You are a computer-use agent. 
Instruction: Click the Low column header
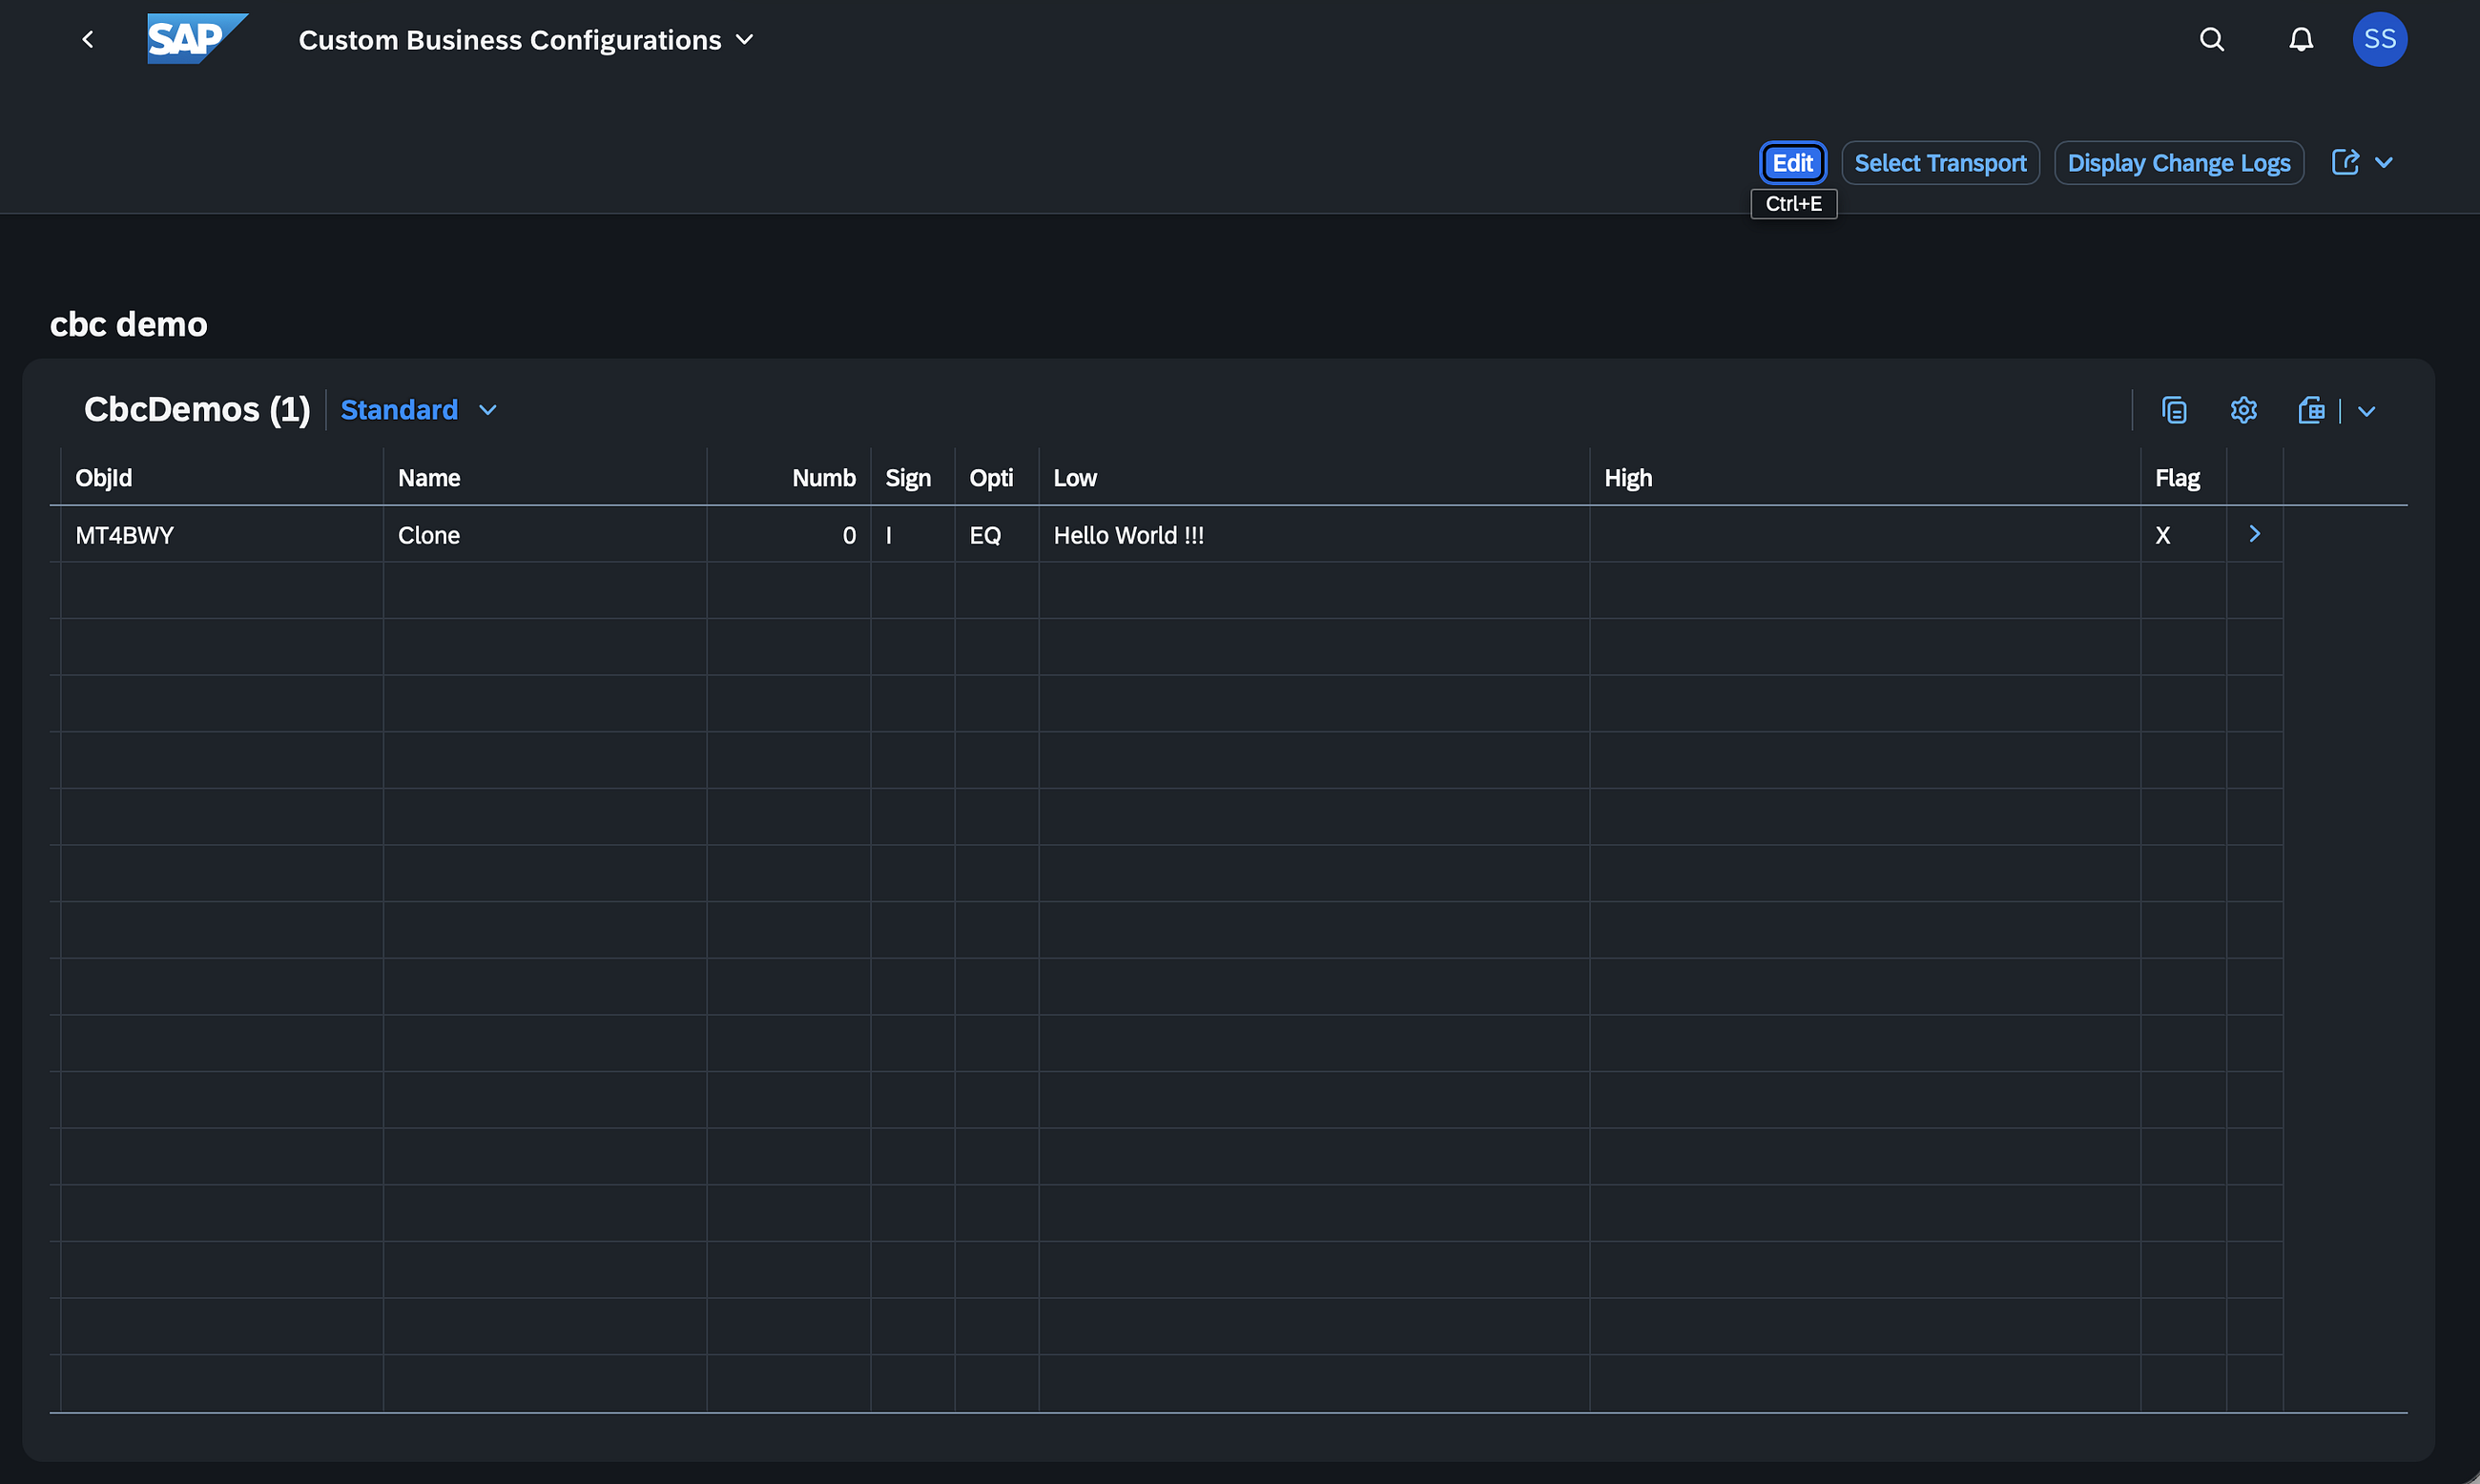point(1314,478)
